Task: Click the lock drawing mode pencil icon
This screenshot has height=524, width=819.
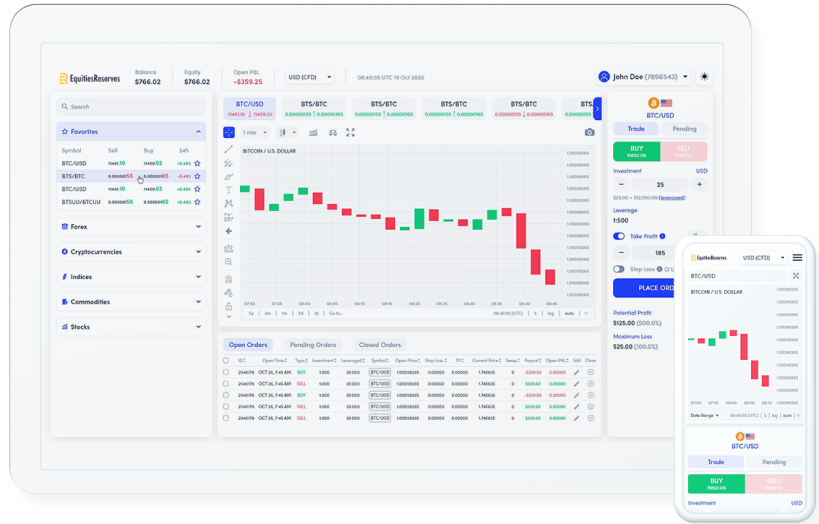Action: click(228, 293)
